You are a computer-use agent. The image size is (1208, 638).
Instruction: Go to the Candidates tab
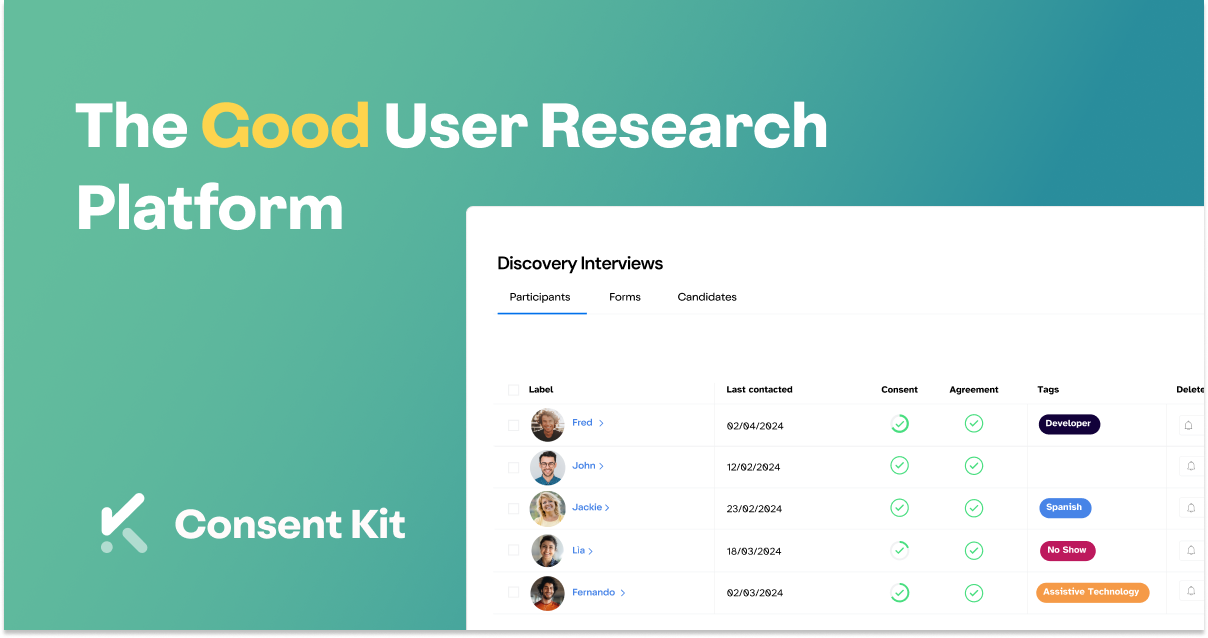click(707, 297)
